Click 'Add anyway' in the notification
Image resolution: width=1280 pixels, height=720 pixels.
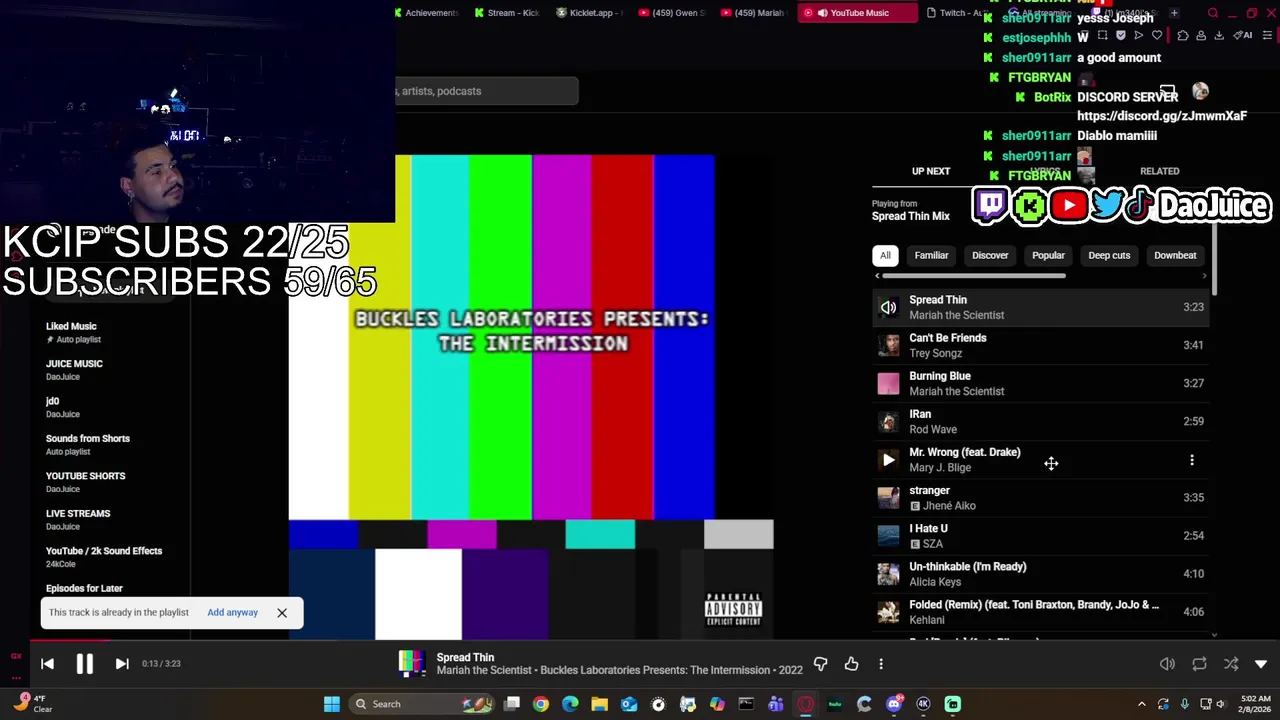[x=232, y=612]
